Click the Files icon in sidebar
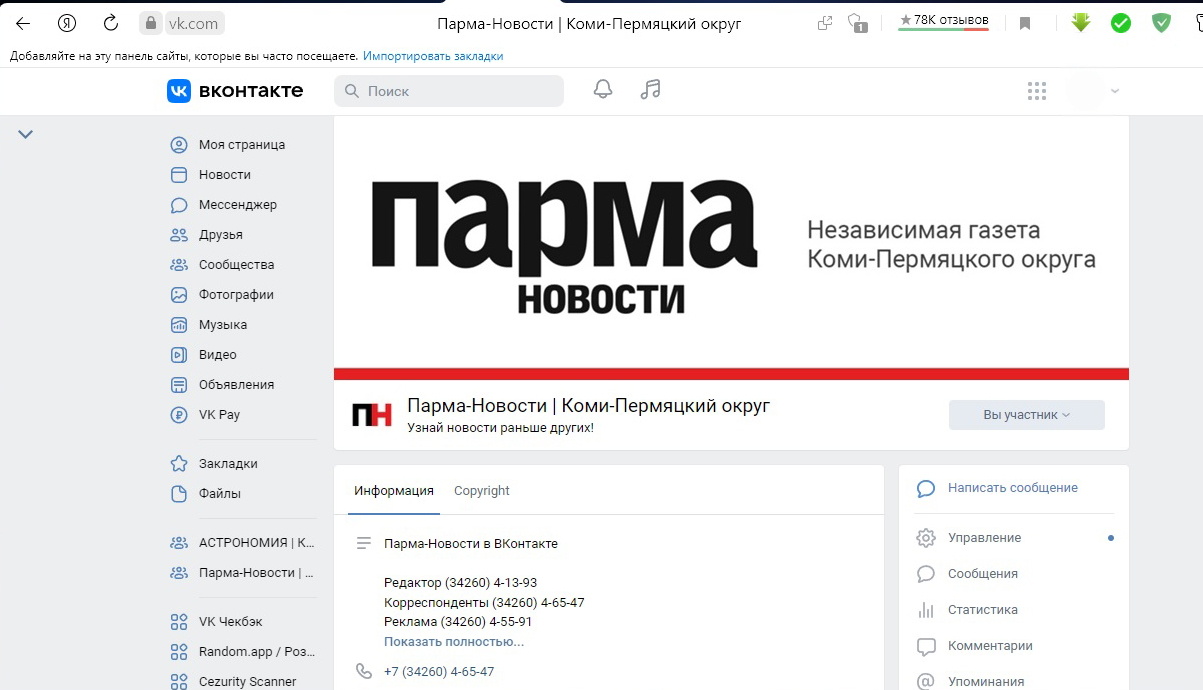This screenshot has height=690, width=1203. click(x=179, y=494)
